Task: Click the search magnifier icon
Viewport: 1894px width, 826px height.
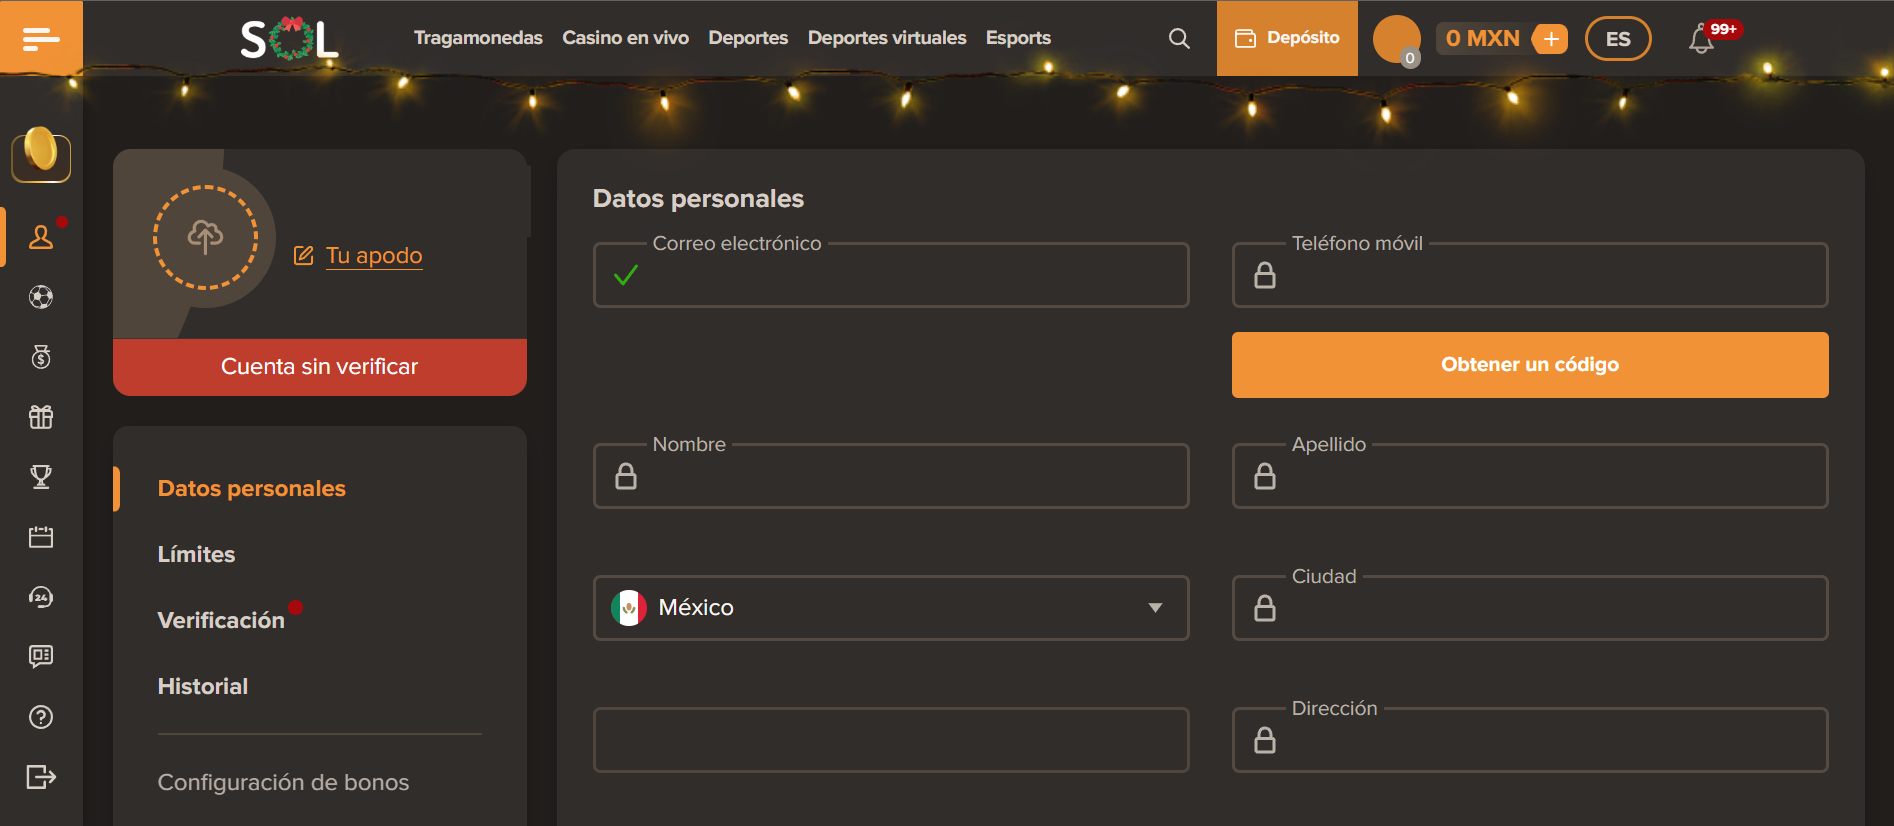Action: click(1179, 38)
